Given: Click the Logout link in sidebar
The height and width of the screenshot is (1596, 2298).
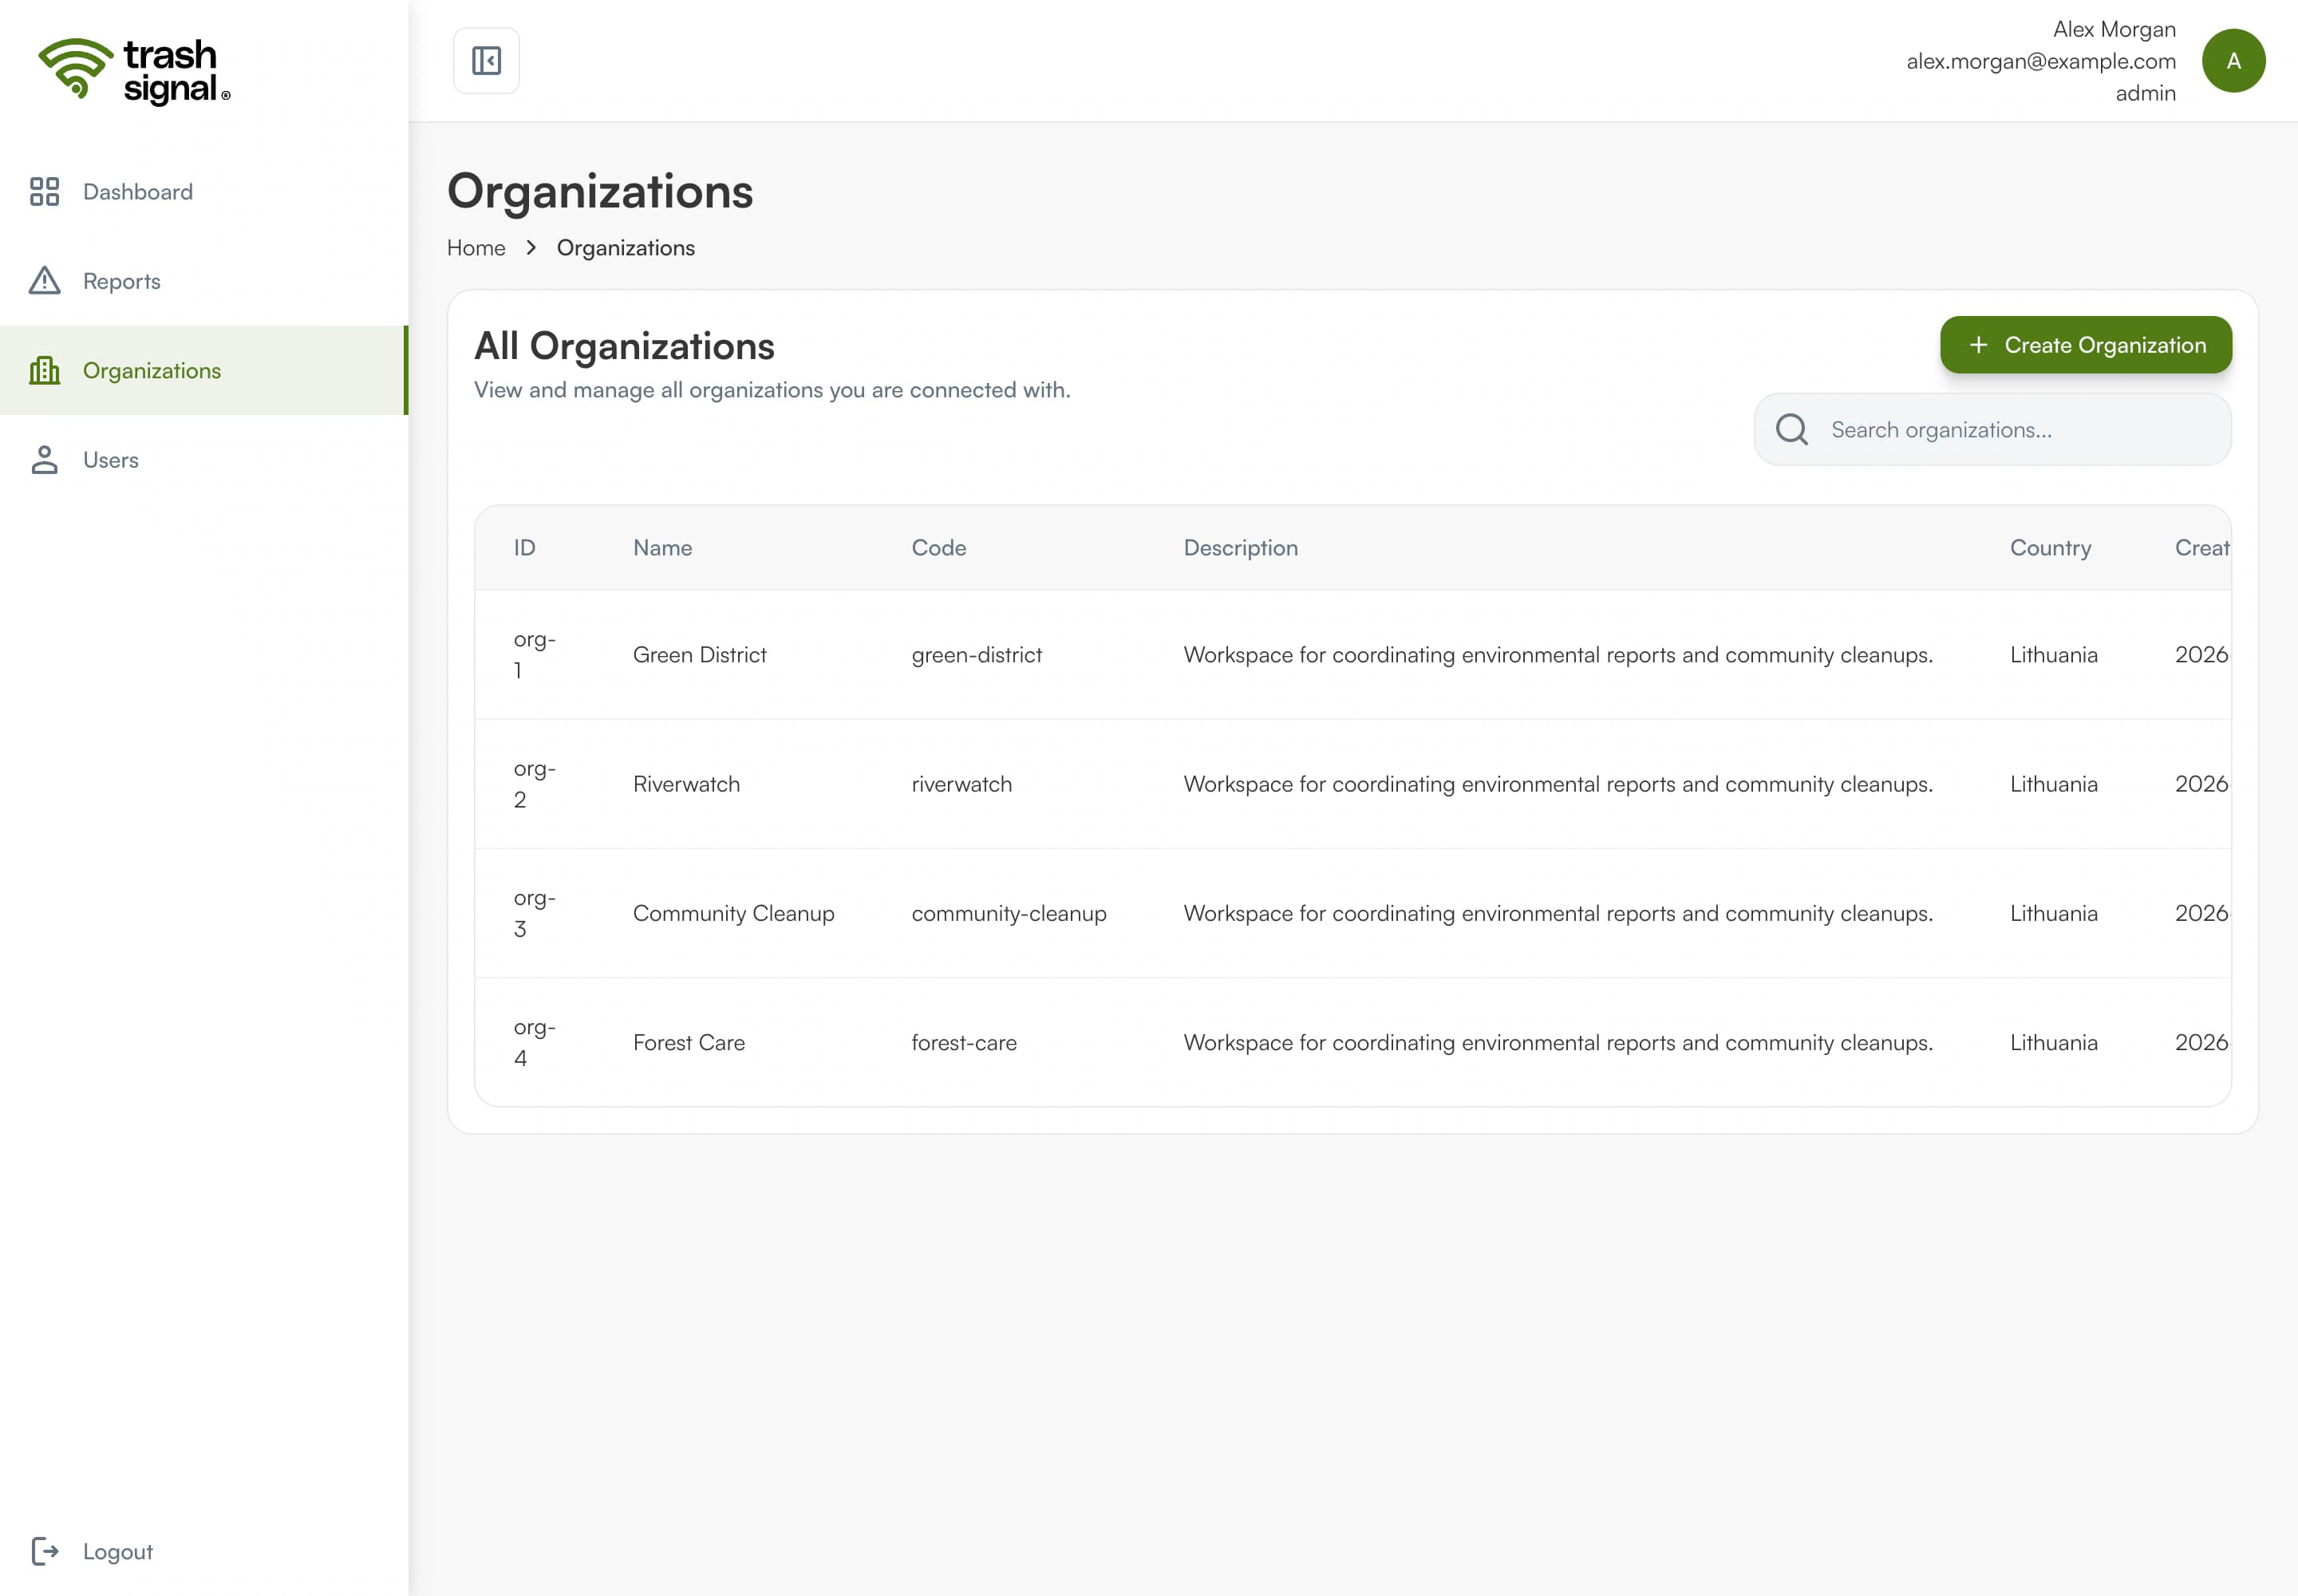Looking at the screenshot, I should coord(204,1551).
